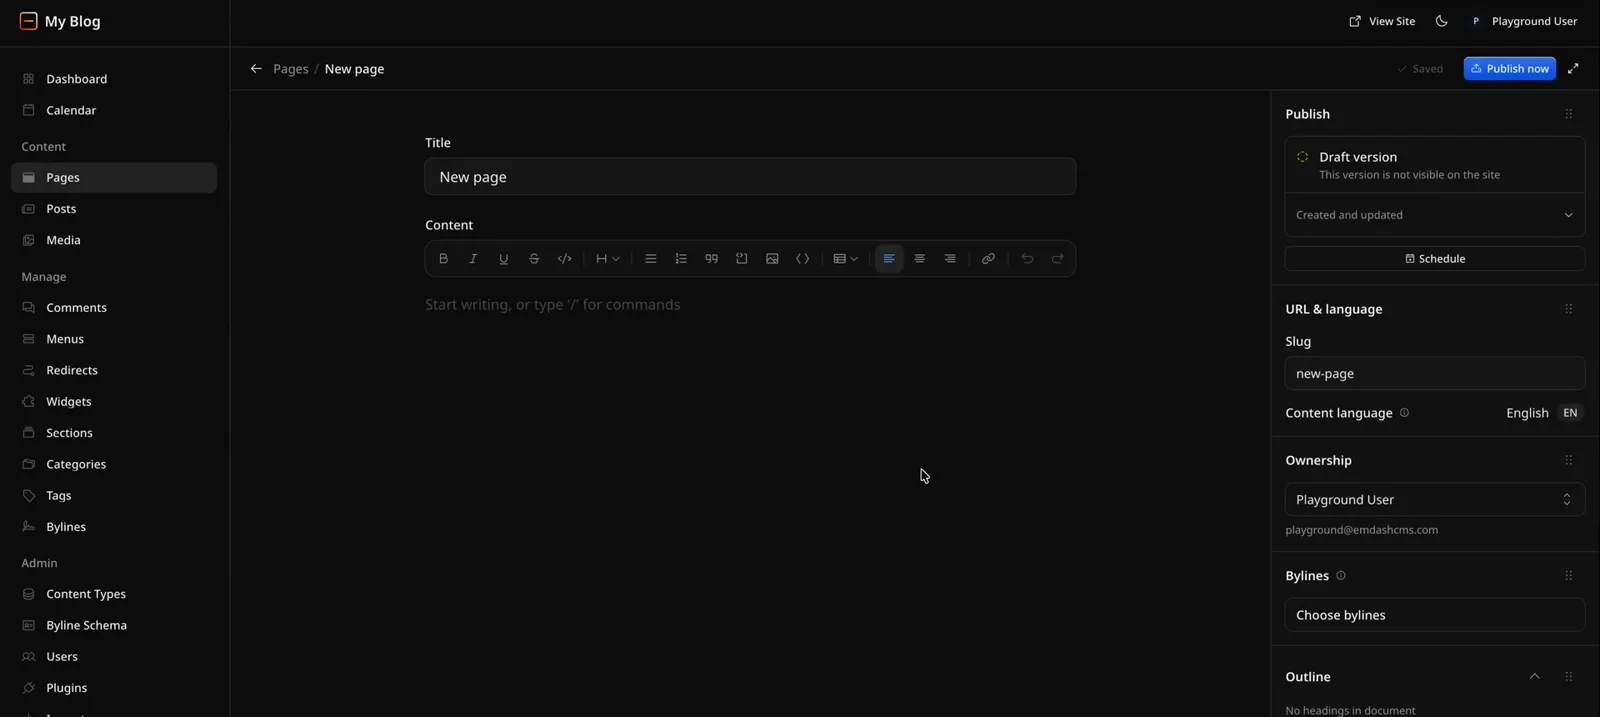Open Menus in sidebar
This screenshot has width=1600, height=717.
[x=114, y=339]
